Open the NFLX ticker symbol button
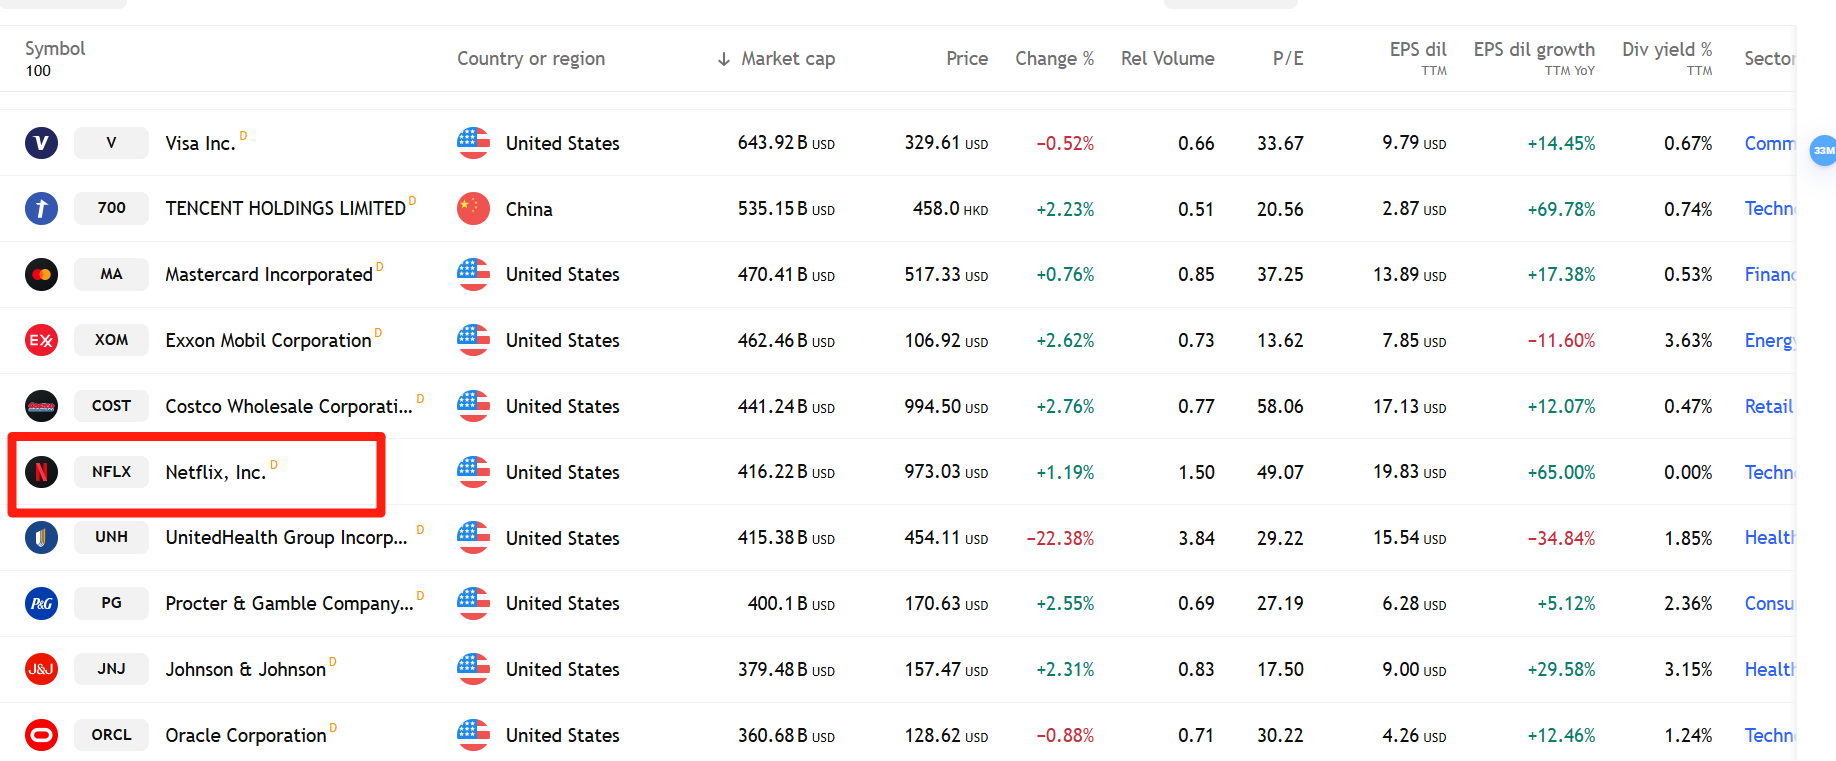 tap(111, 472)
